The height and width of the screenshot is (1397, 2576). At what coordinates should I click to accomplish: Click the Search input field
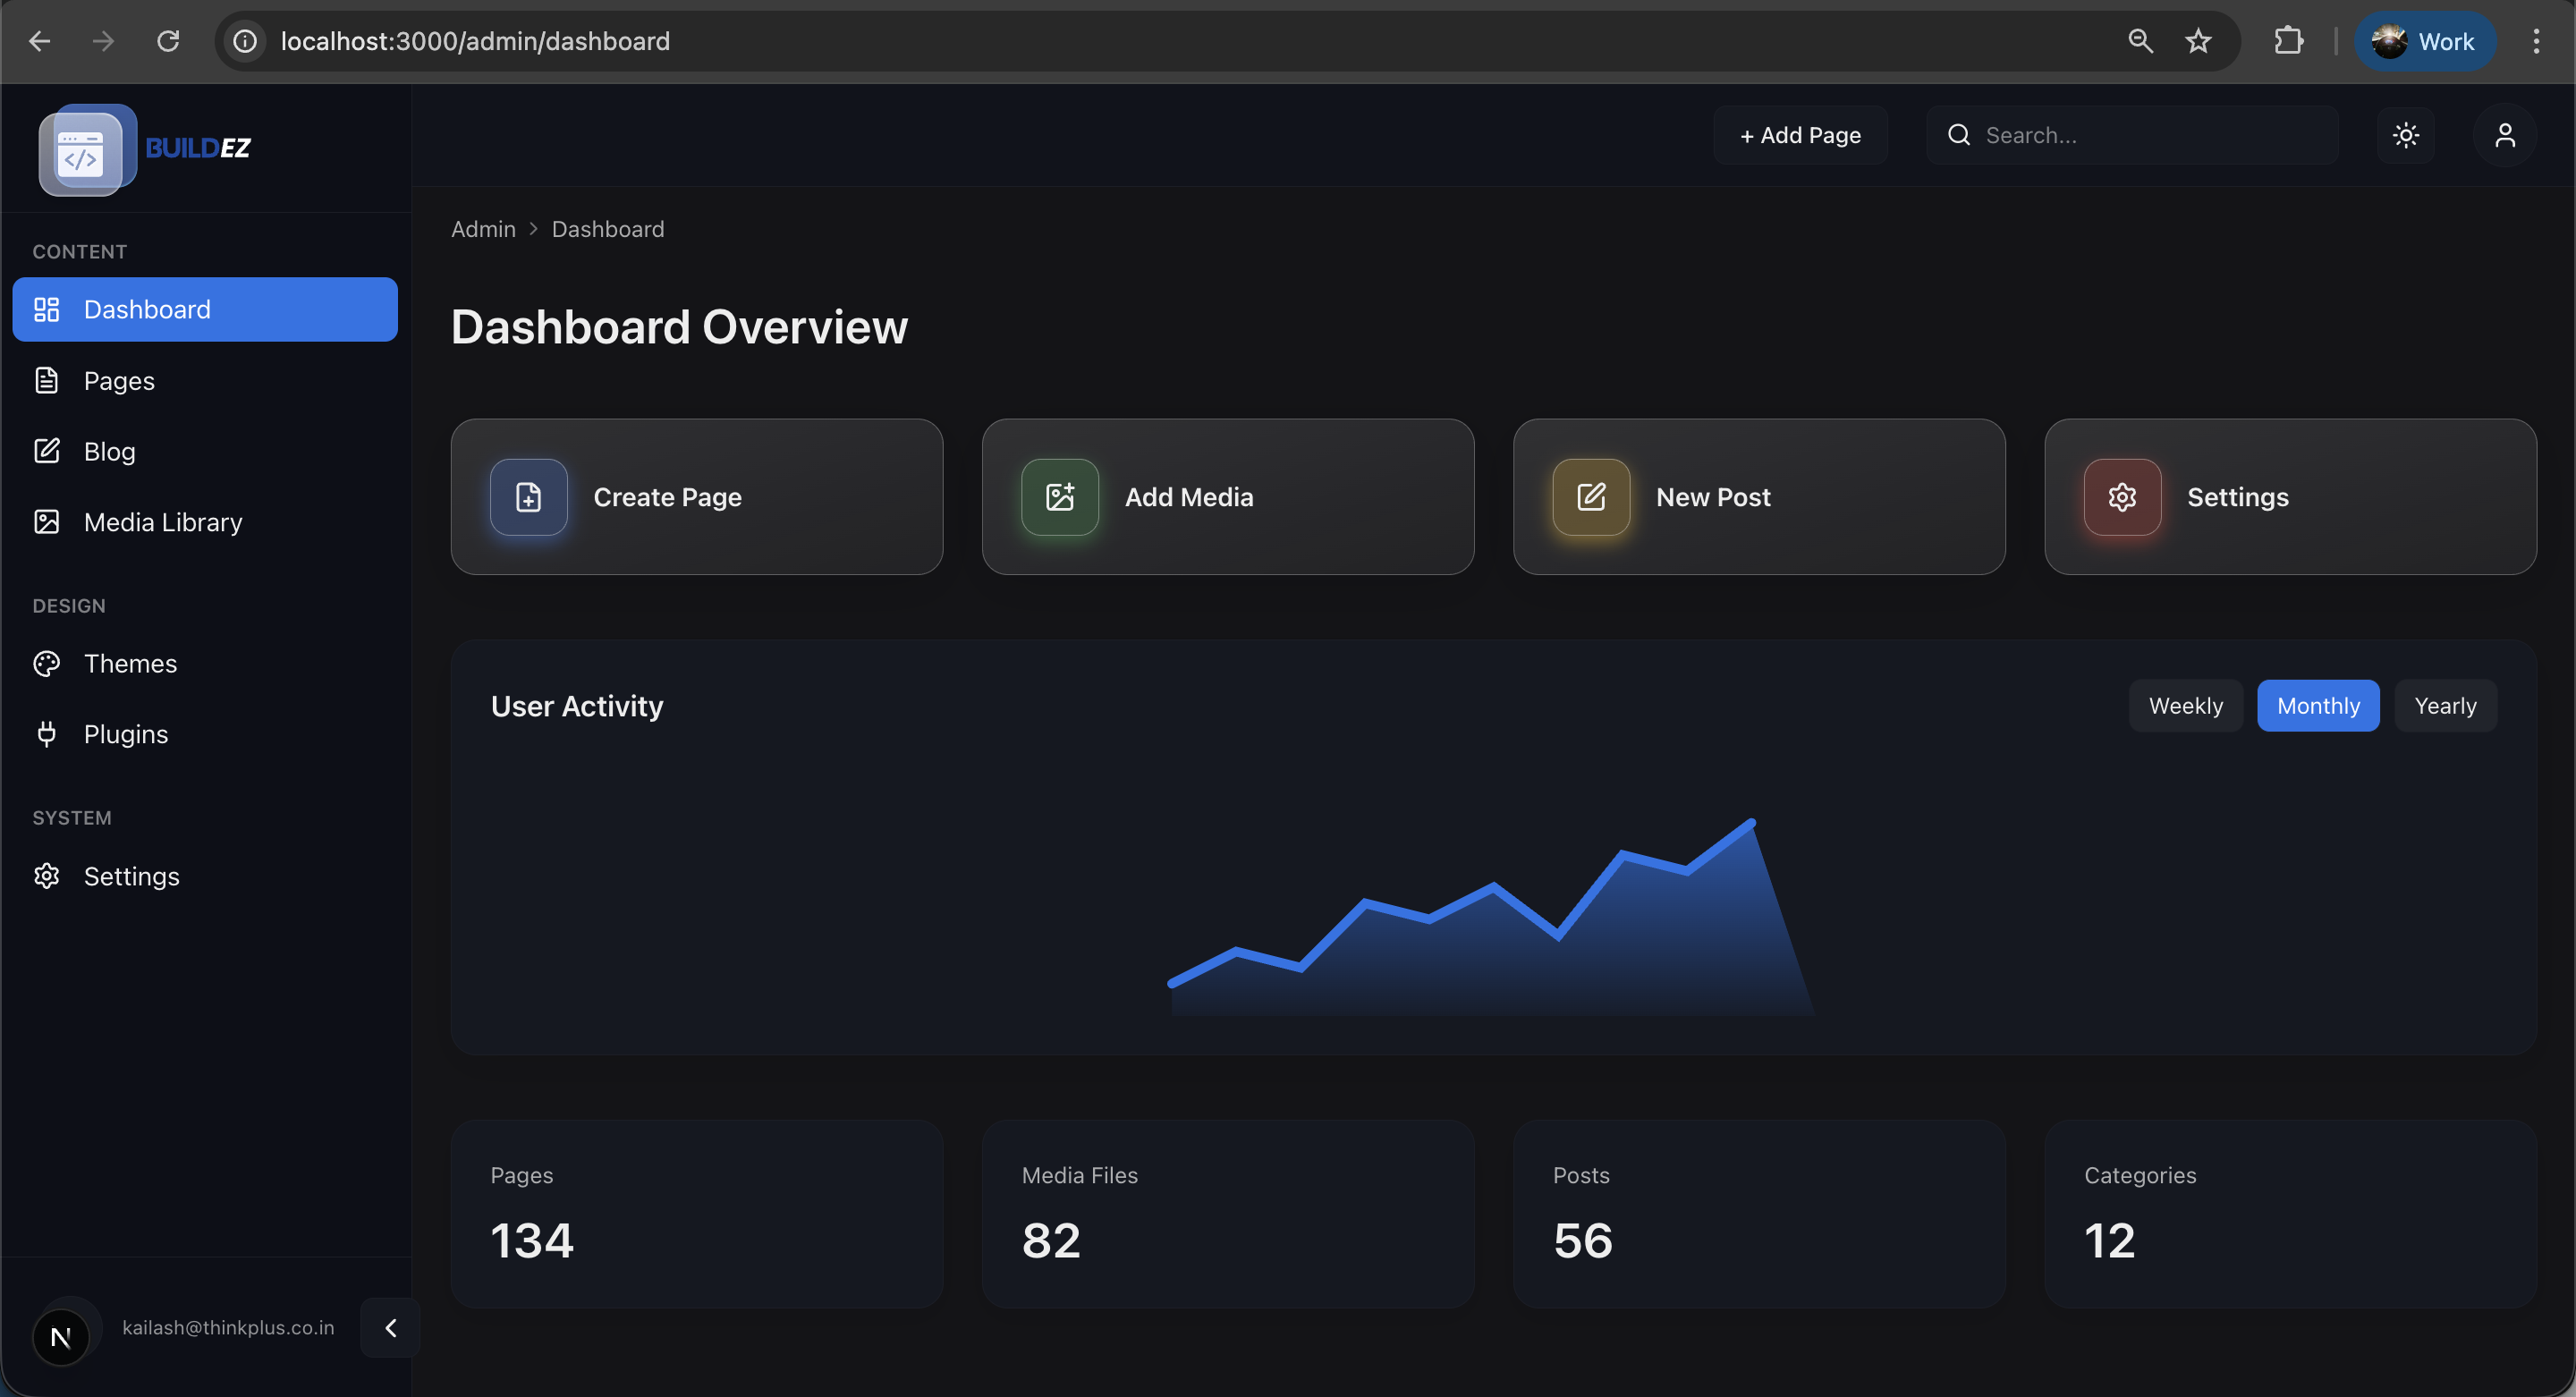tap(2133, 134)
